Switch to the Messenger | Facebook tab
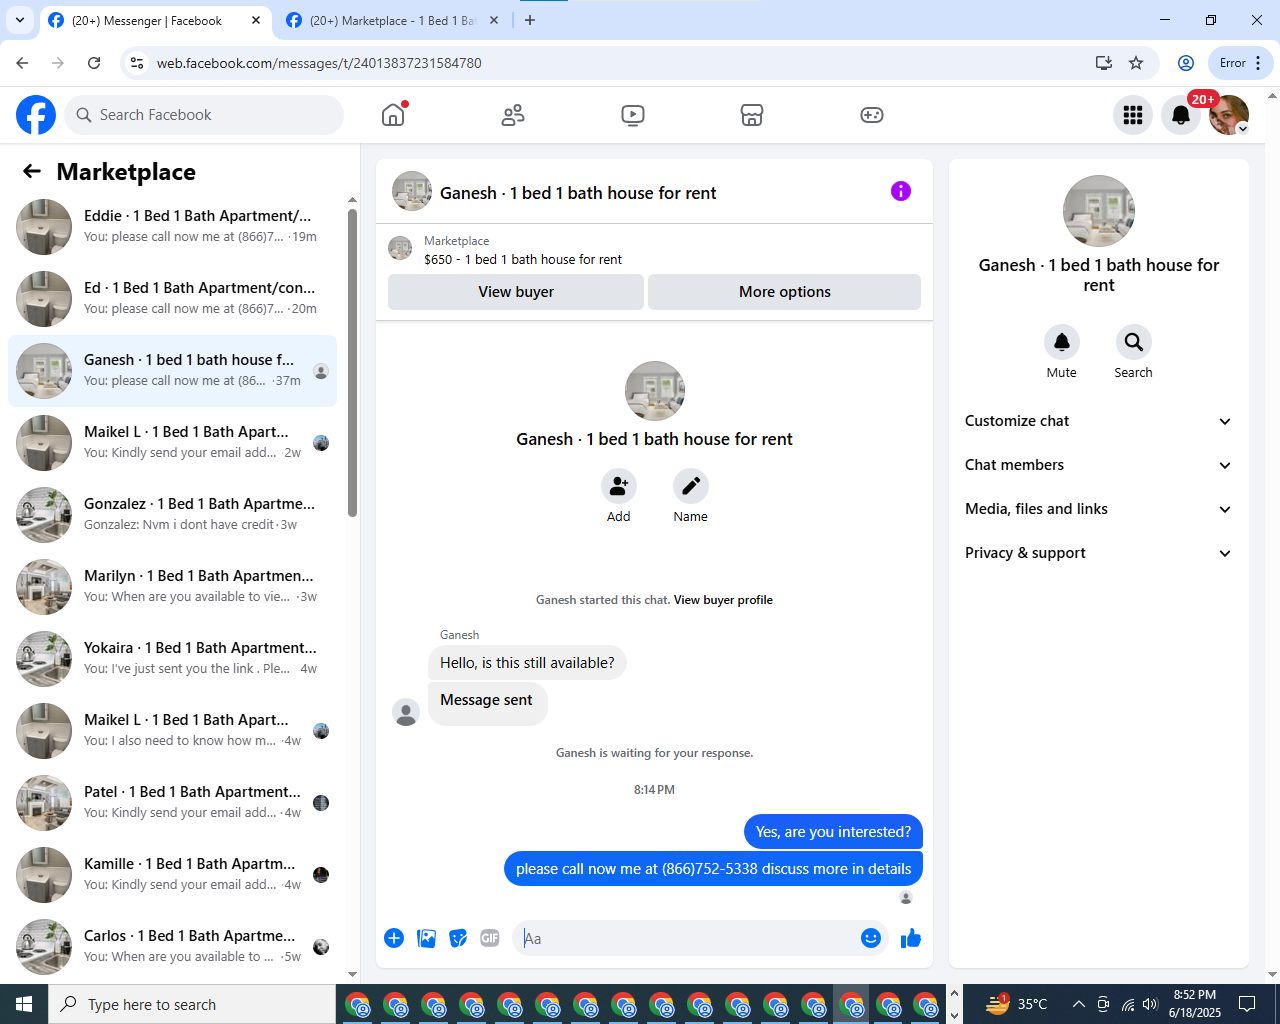Viewport: 1280px width, 1024px height. (155, 20)
